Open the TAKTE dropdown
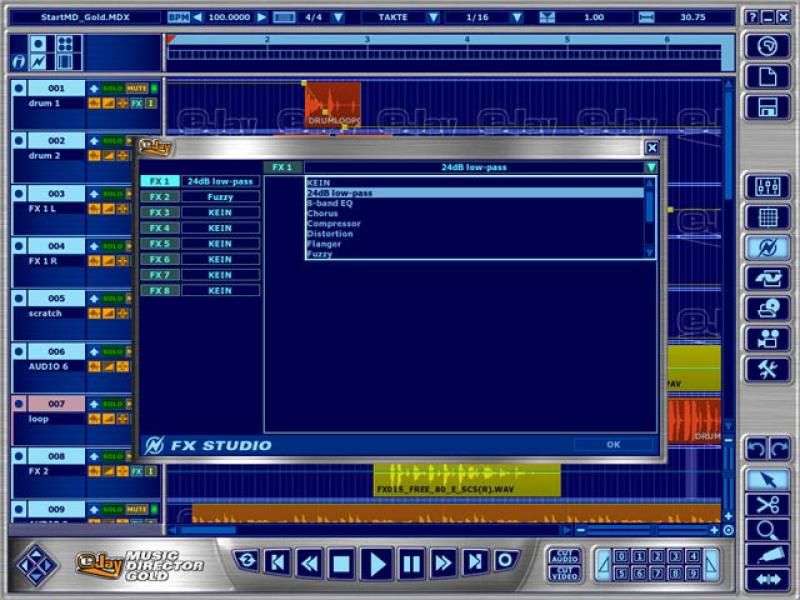Screen dimensions: 800x600 432,17
